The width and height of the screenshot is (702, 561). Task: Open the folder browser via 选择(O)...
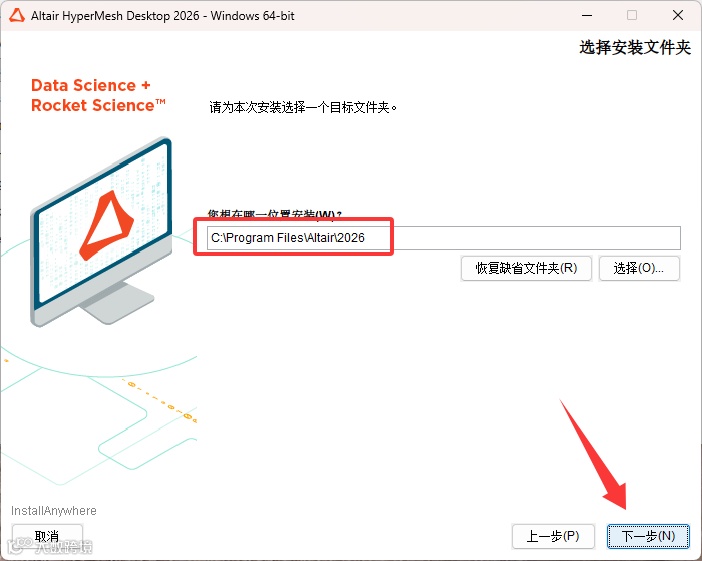[639, 268]
